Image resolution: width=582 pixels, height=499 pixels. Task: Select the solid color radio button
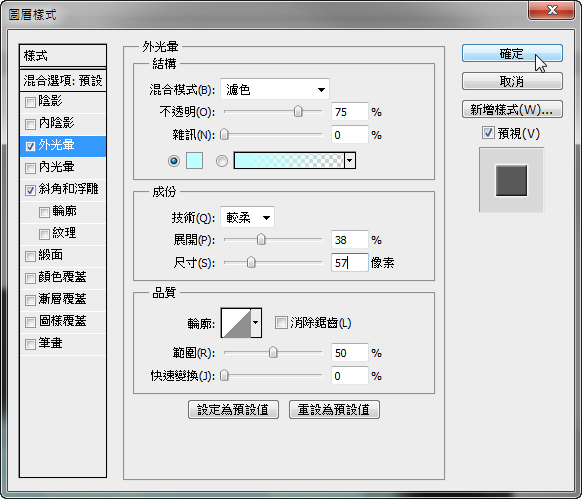point(174,161)
